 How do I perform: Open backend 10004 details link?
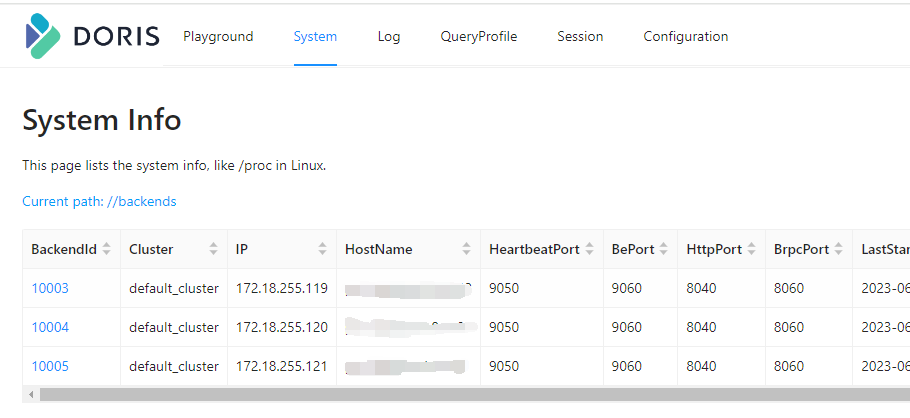pyautogui.click(x=50, y=327)
